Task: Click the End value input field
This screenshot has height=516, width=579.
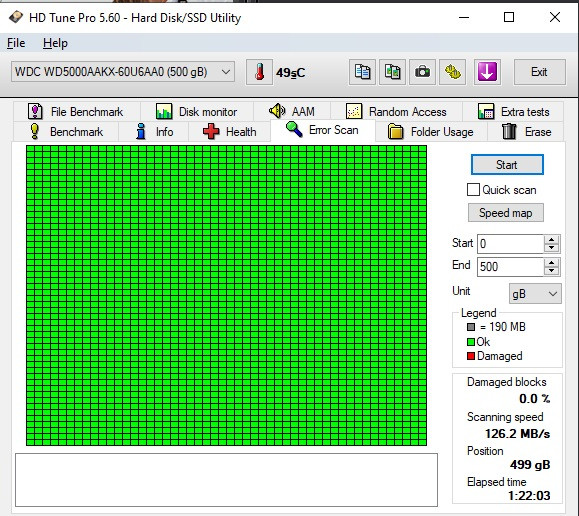Action: tap(510, 267)
